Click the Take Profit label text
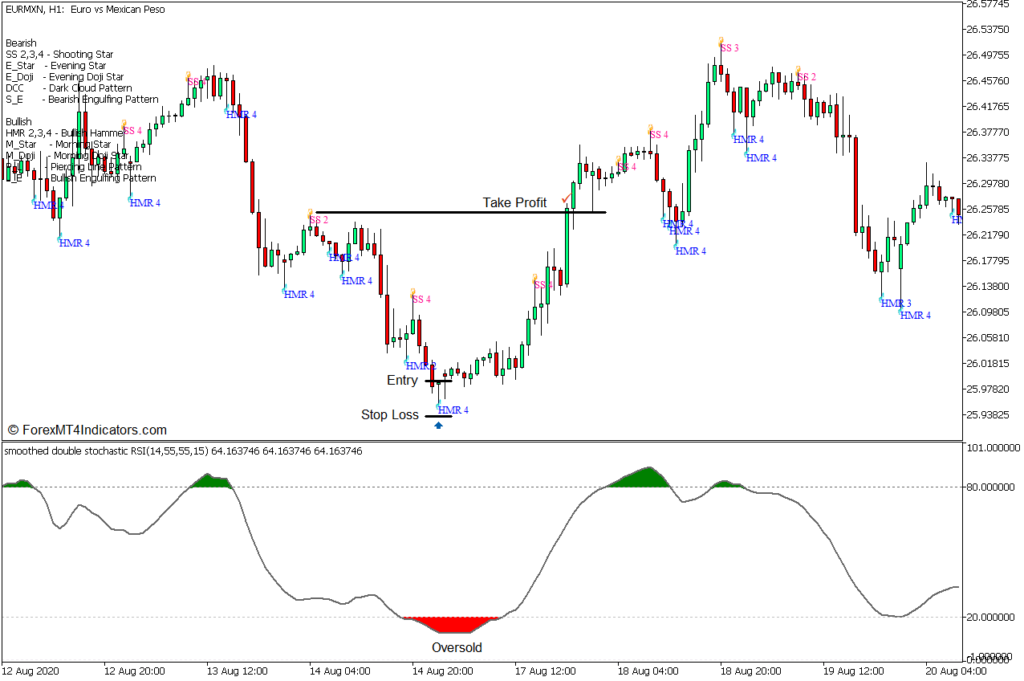Screen dimensions: 1024x681 [516, 202]
